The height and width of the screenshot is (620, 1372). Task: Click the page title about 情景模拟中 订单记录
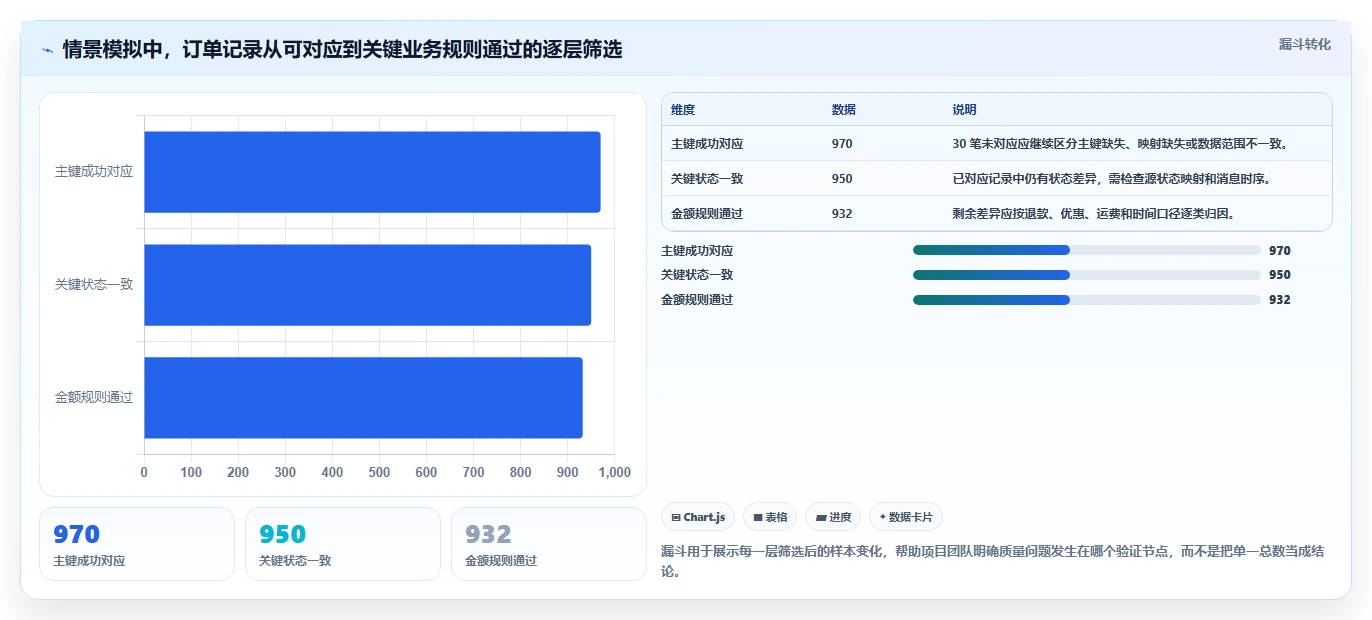[342, 49]
